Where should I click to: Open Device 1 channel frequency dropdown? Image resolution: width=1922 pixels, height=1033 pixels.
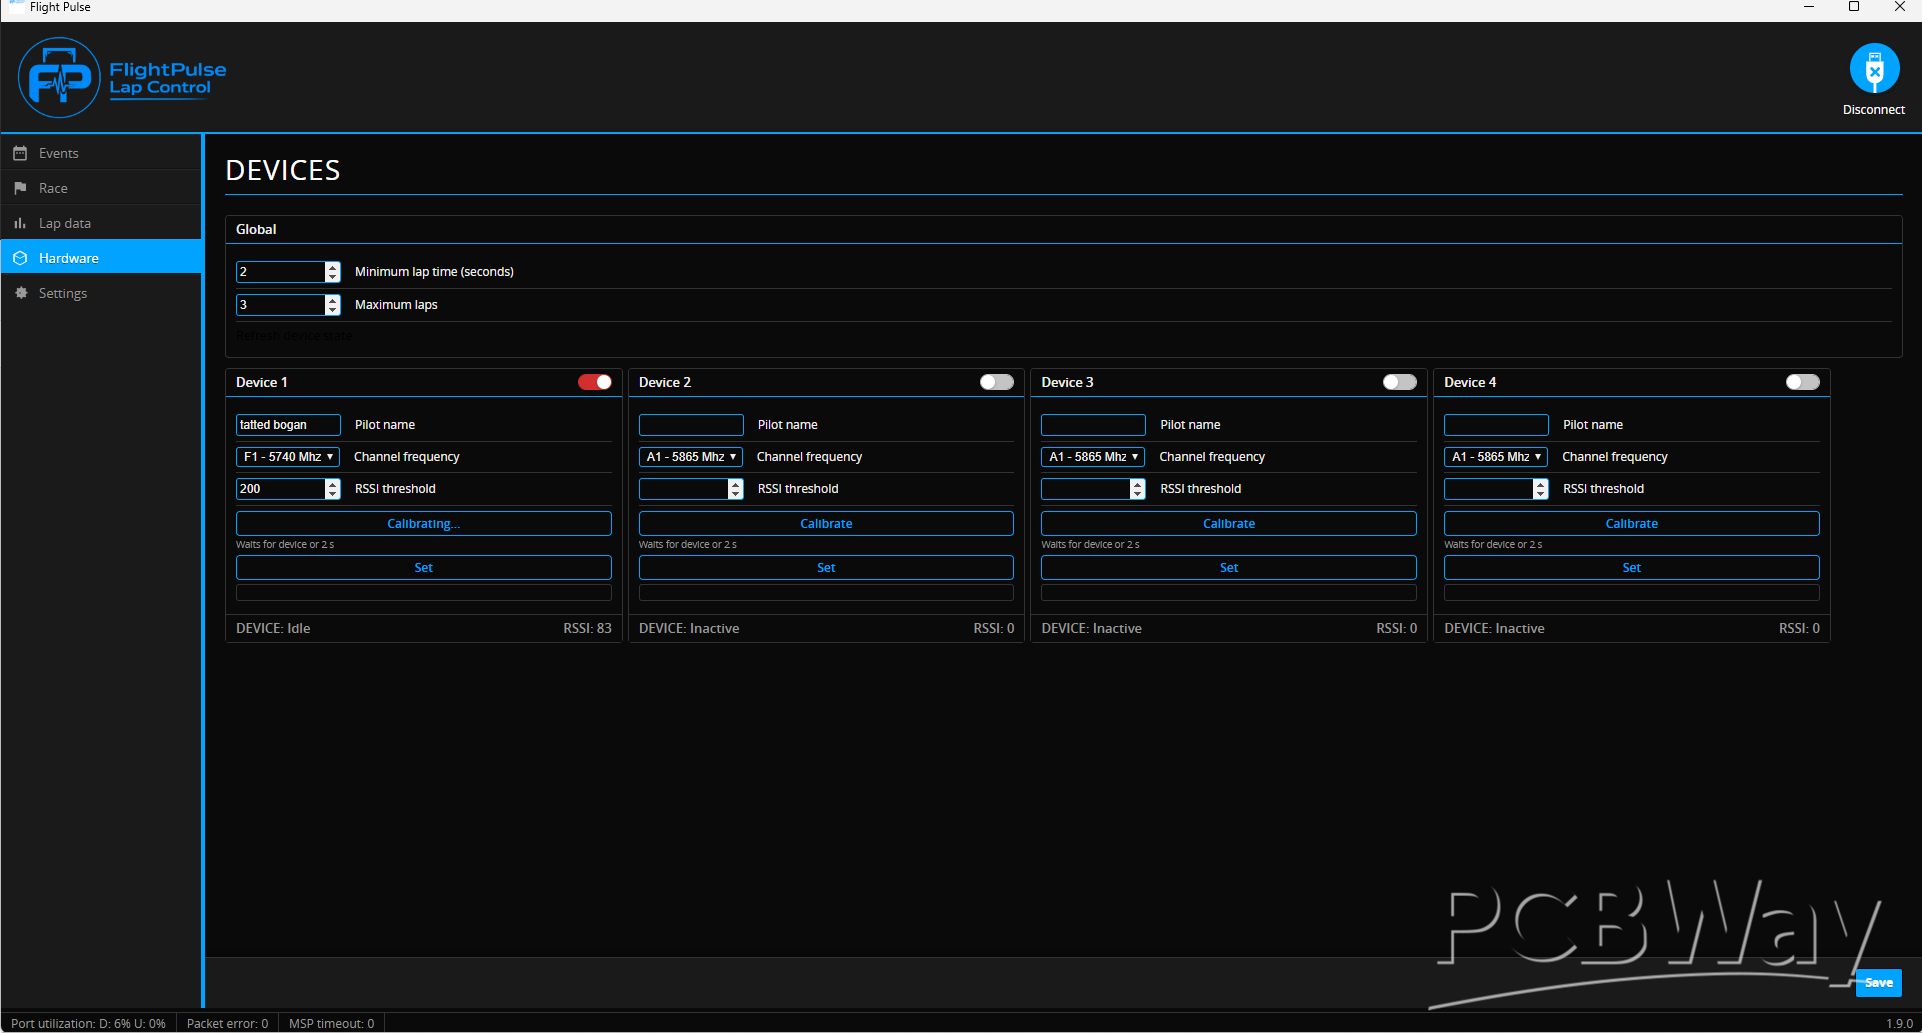point(288,457)
